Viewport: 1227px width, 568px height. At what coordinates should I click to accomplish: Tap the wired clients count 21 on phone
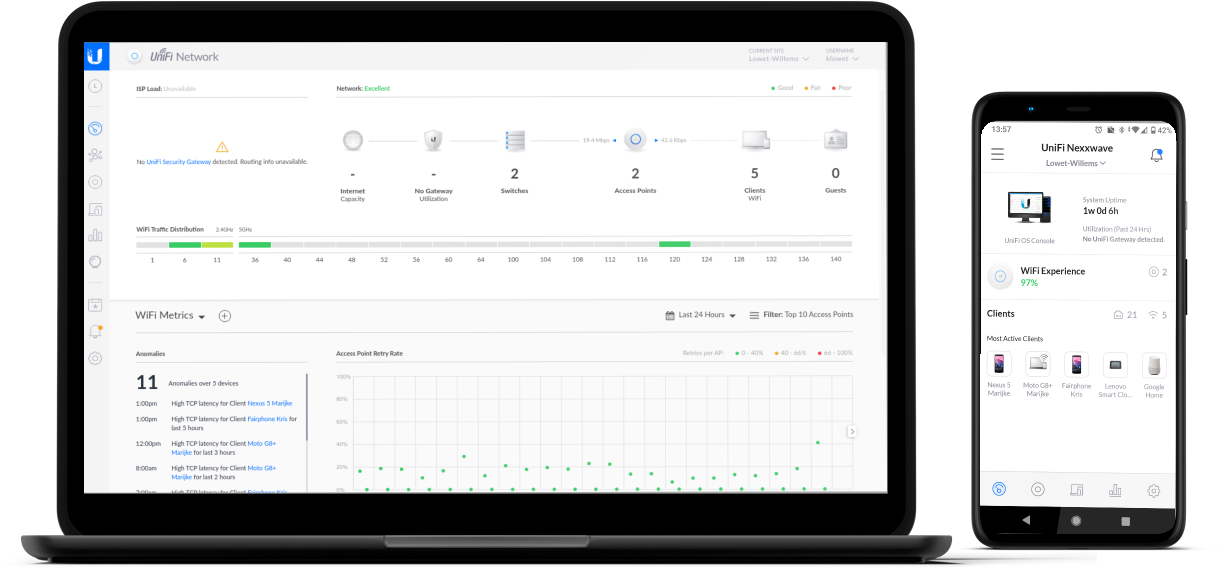1125,315
